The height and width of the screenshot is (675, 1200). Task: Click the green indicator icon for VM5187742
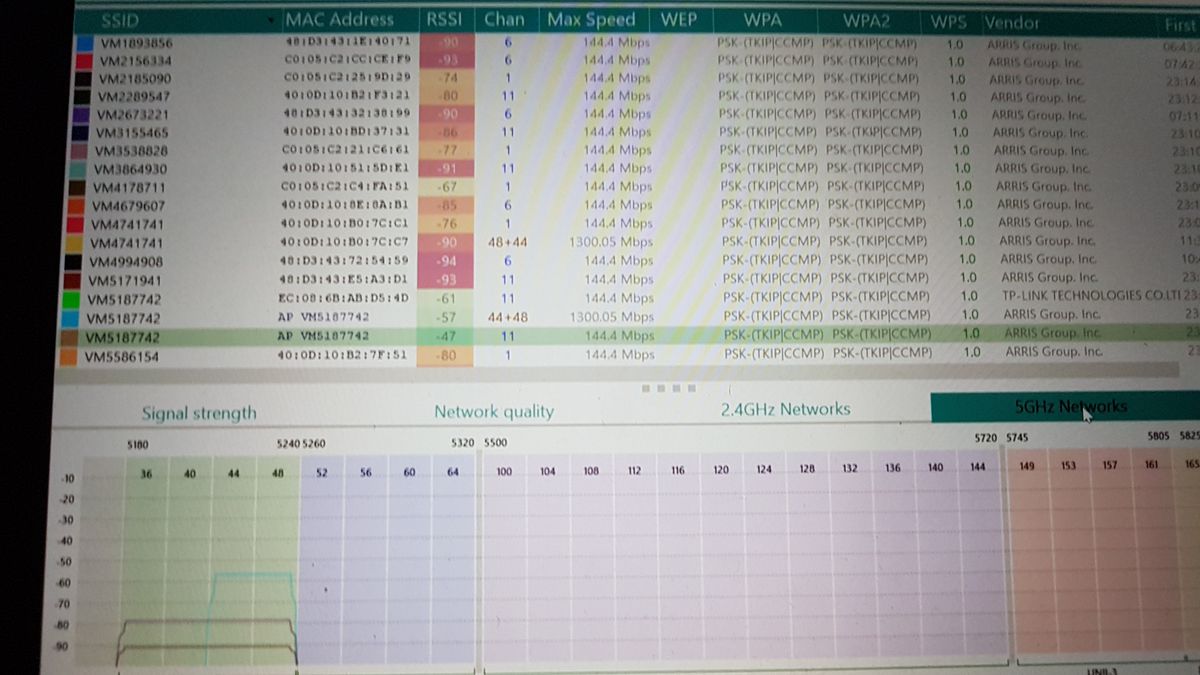tap(80, 296)
